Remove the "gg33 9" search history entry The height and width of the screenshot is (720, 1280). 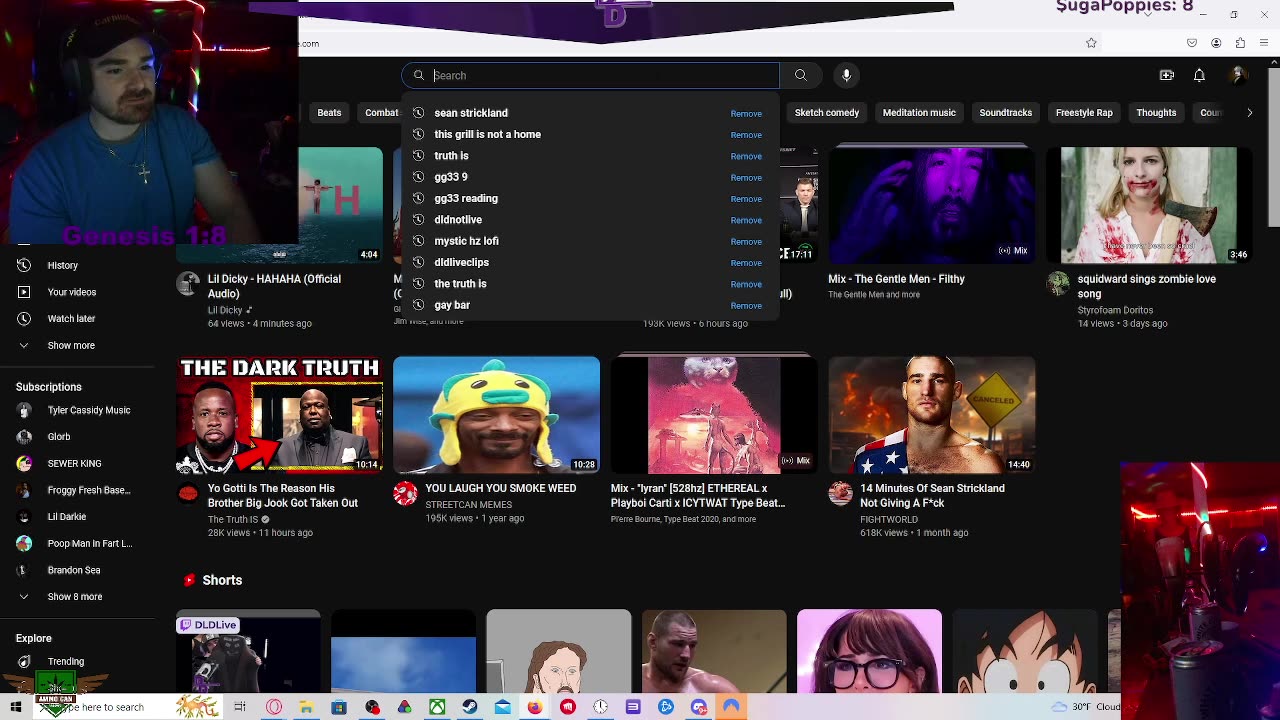[x=746, y=177]
